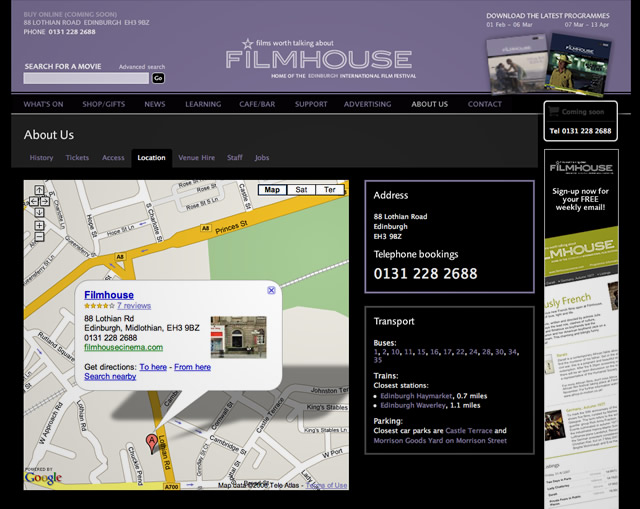The image size is (640, 509).
Task: Click the Go search button
Action: pyautogui.click(x=158, y=78)
